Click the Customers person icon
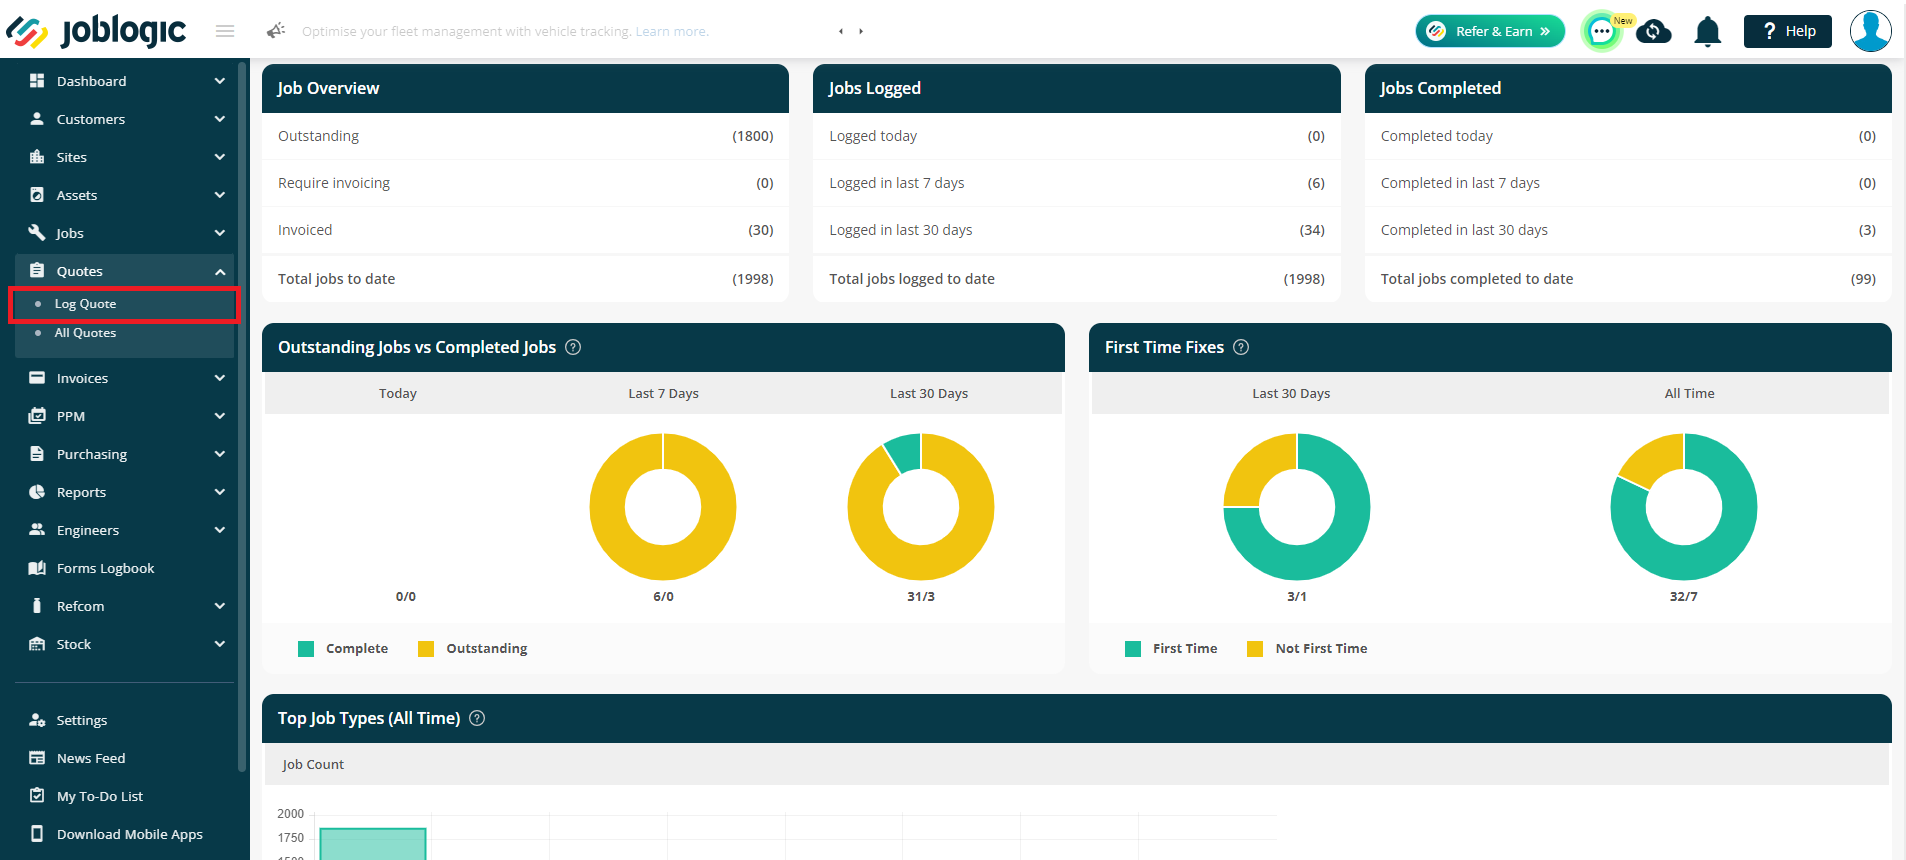The image size is (1906, 860). click(37, 119)
